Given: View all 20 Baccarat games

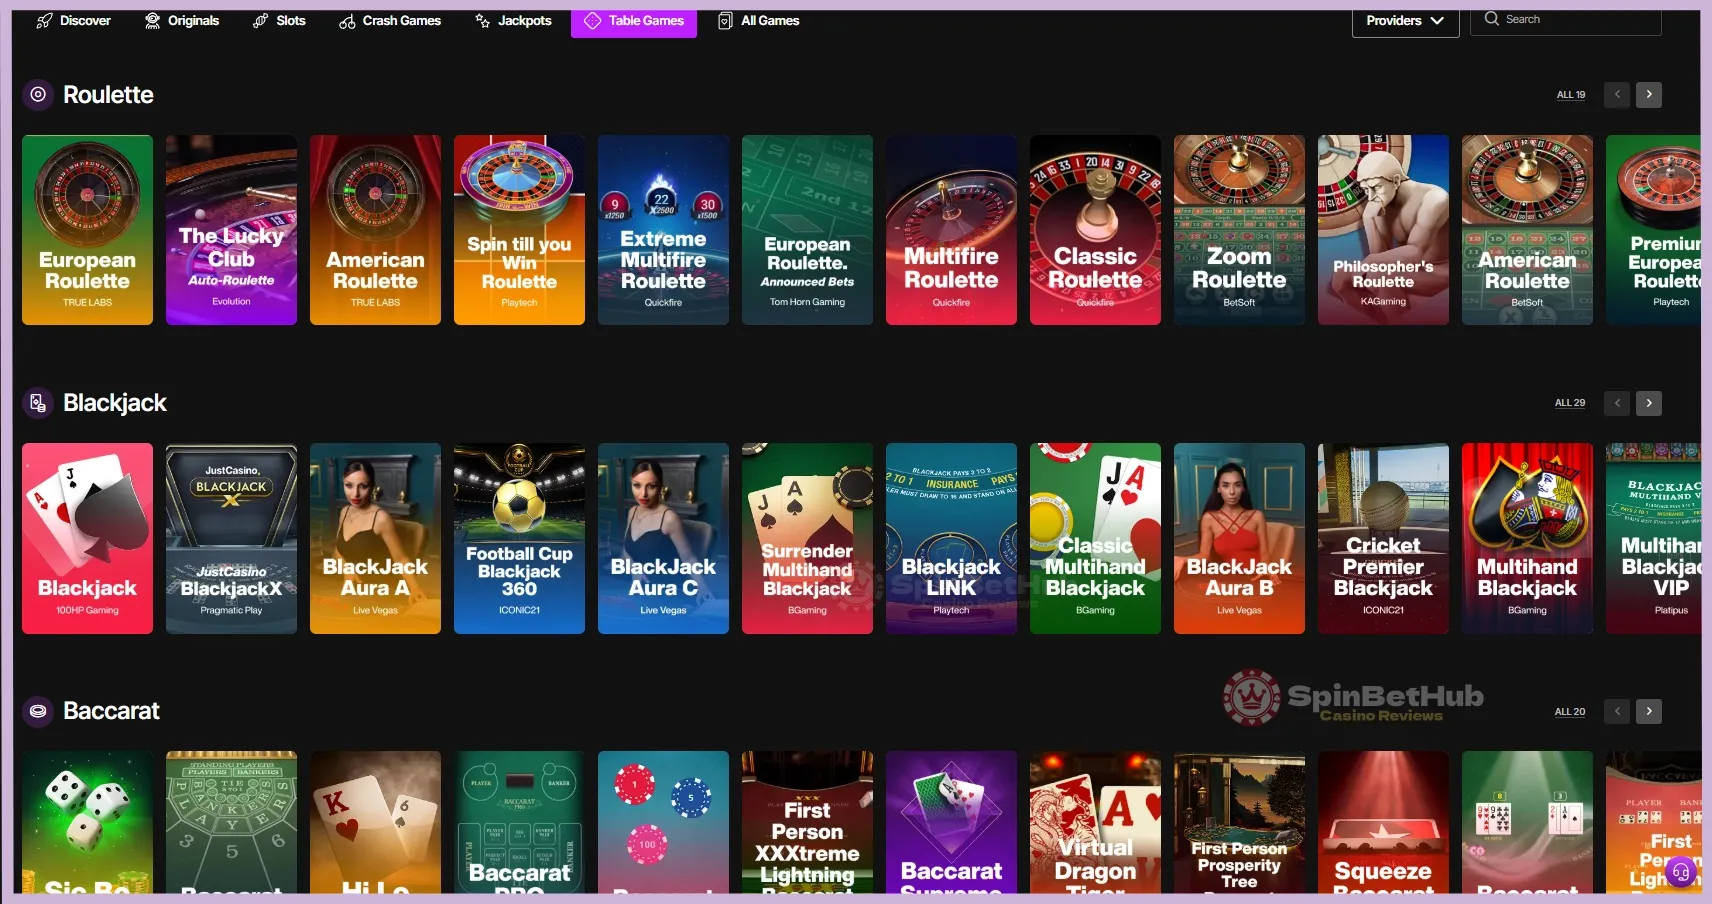Looking at the screenshot, I should point(1570,711).
